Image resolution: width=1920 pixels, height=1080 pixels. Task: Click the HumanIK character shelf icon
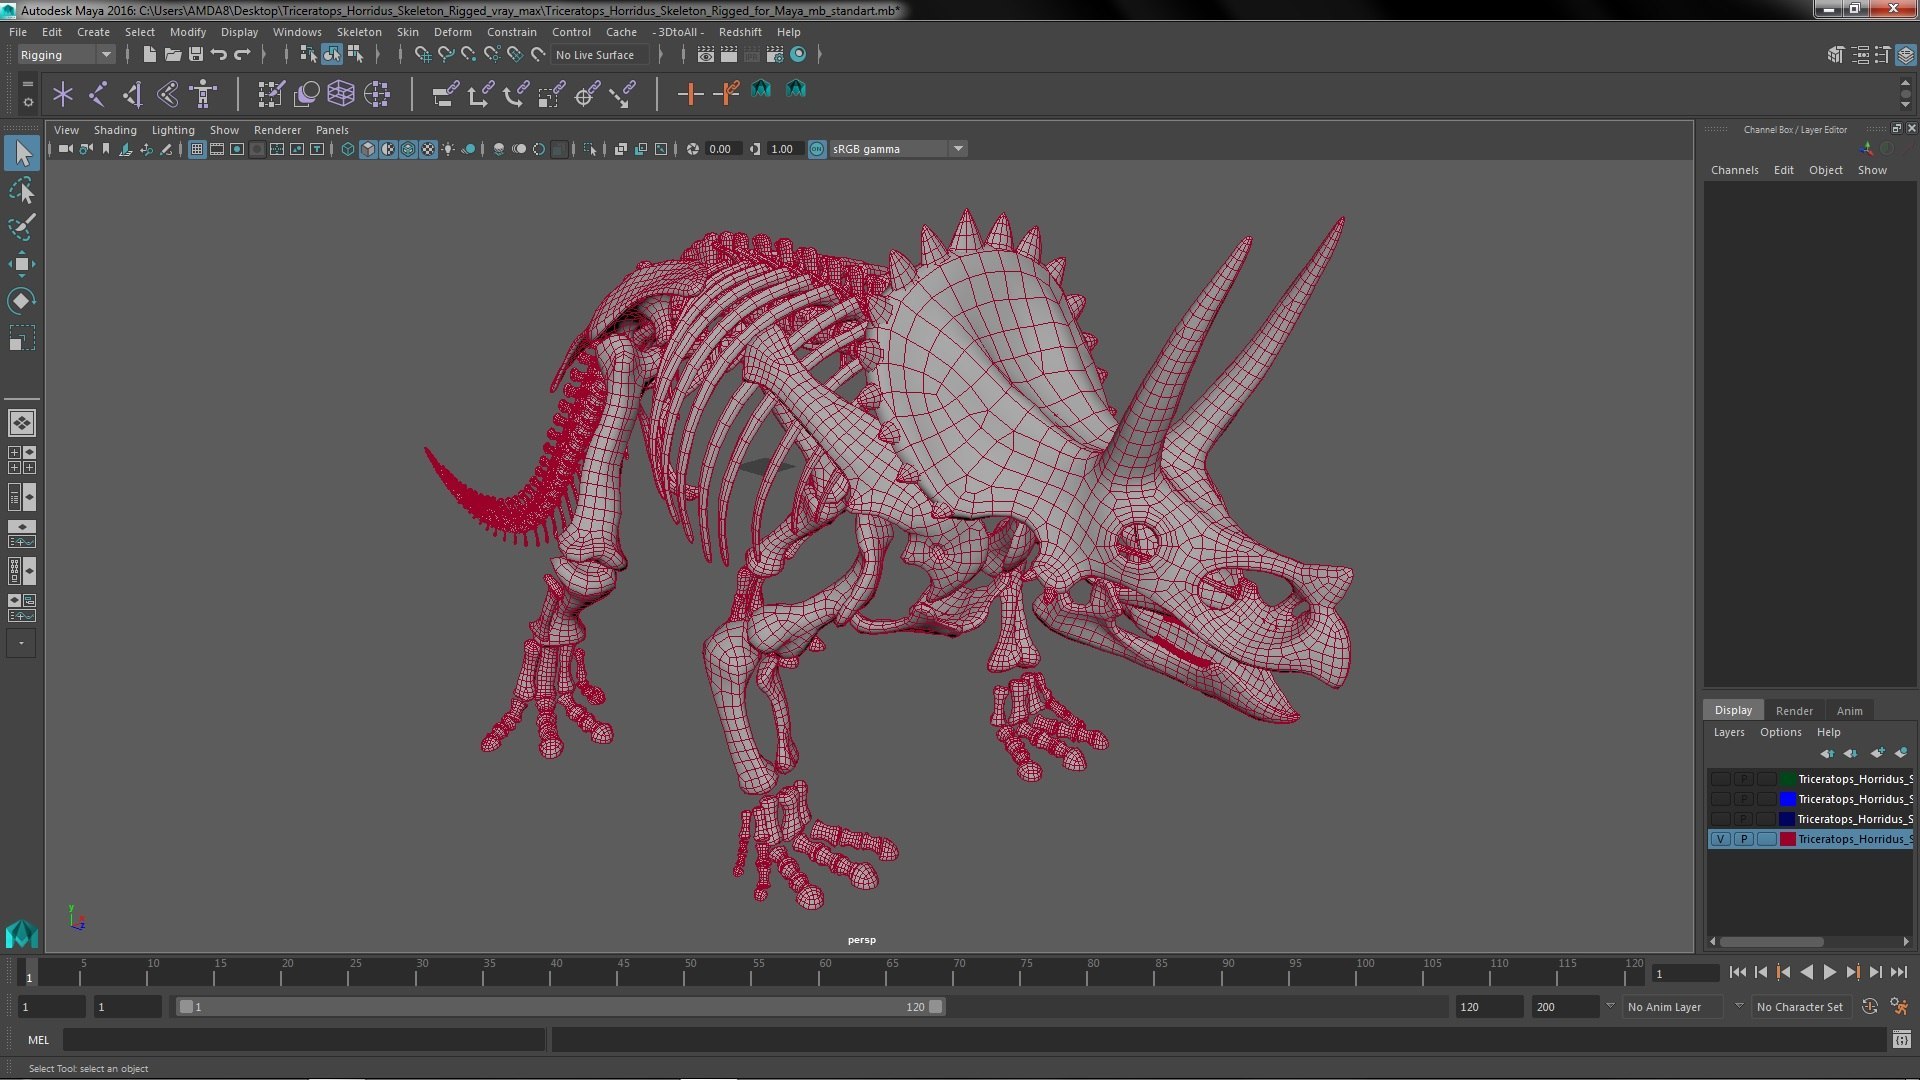pyautogui.click(x=203, y=94)
